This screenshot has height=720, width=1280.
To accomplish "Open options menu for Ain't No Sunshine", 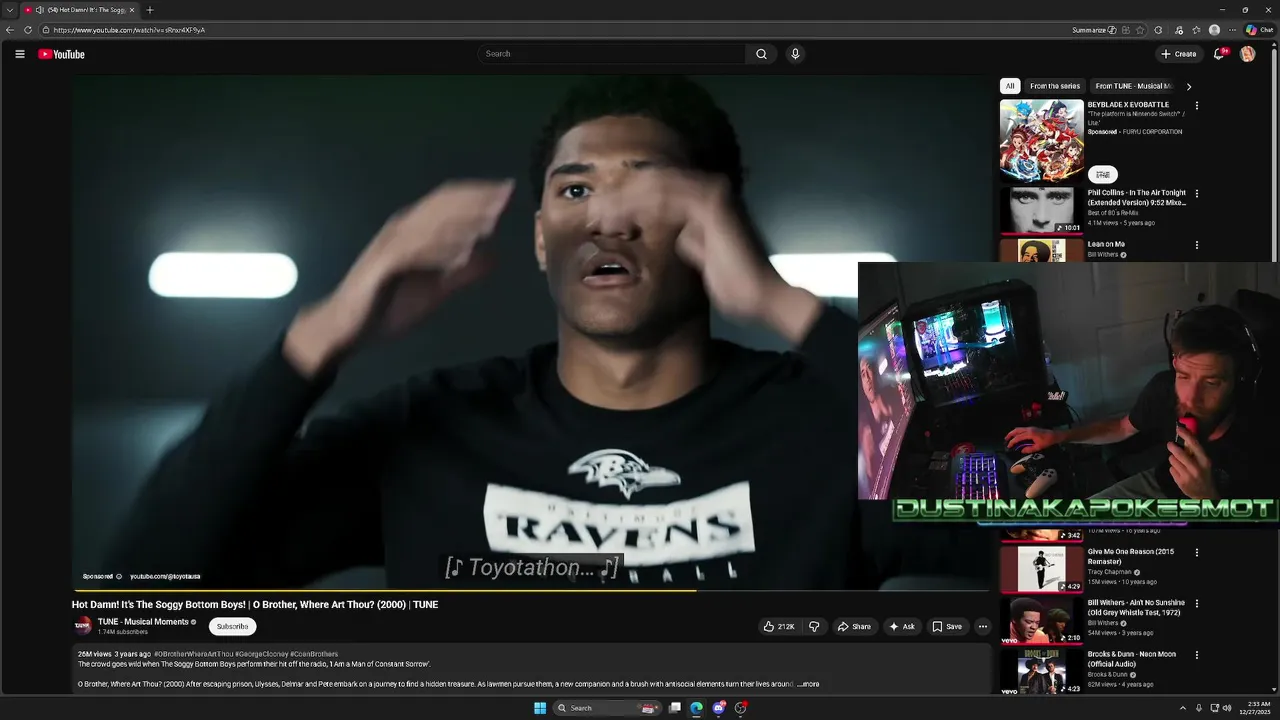I will (1196, 604).
